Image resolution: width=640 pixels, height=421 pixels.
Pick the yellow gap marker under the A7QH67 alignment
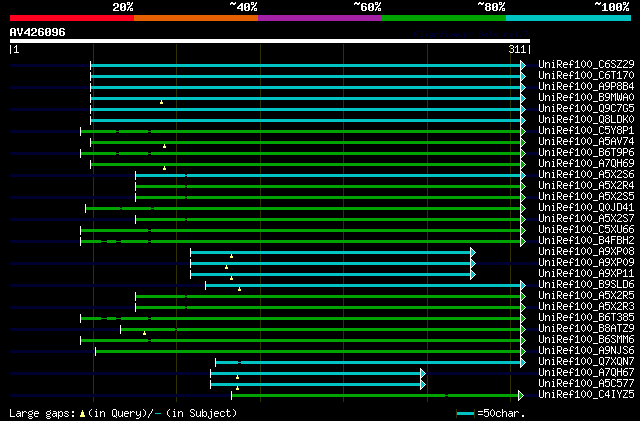238,377
